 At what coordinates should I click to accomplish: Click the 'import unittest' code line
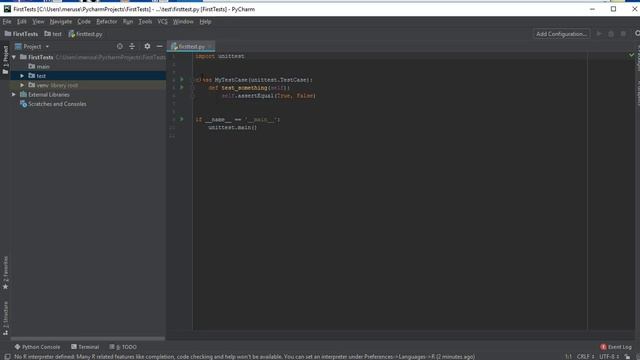click(220, 56)
